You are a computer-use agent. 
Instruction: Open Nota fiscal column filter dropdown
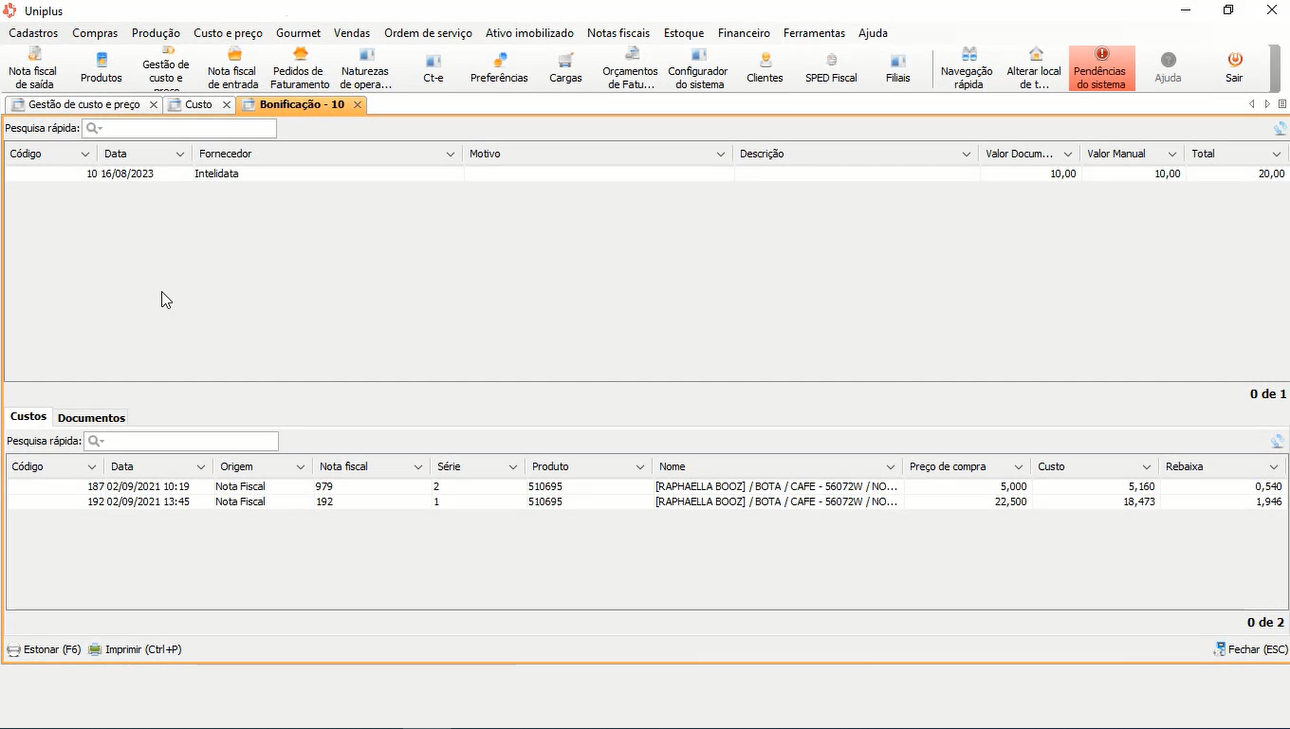419,467
